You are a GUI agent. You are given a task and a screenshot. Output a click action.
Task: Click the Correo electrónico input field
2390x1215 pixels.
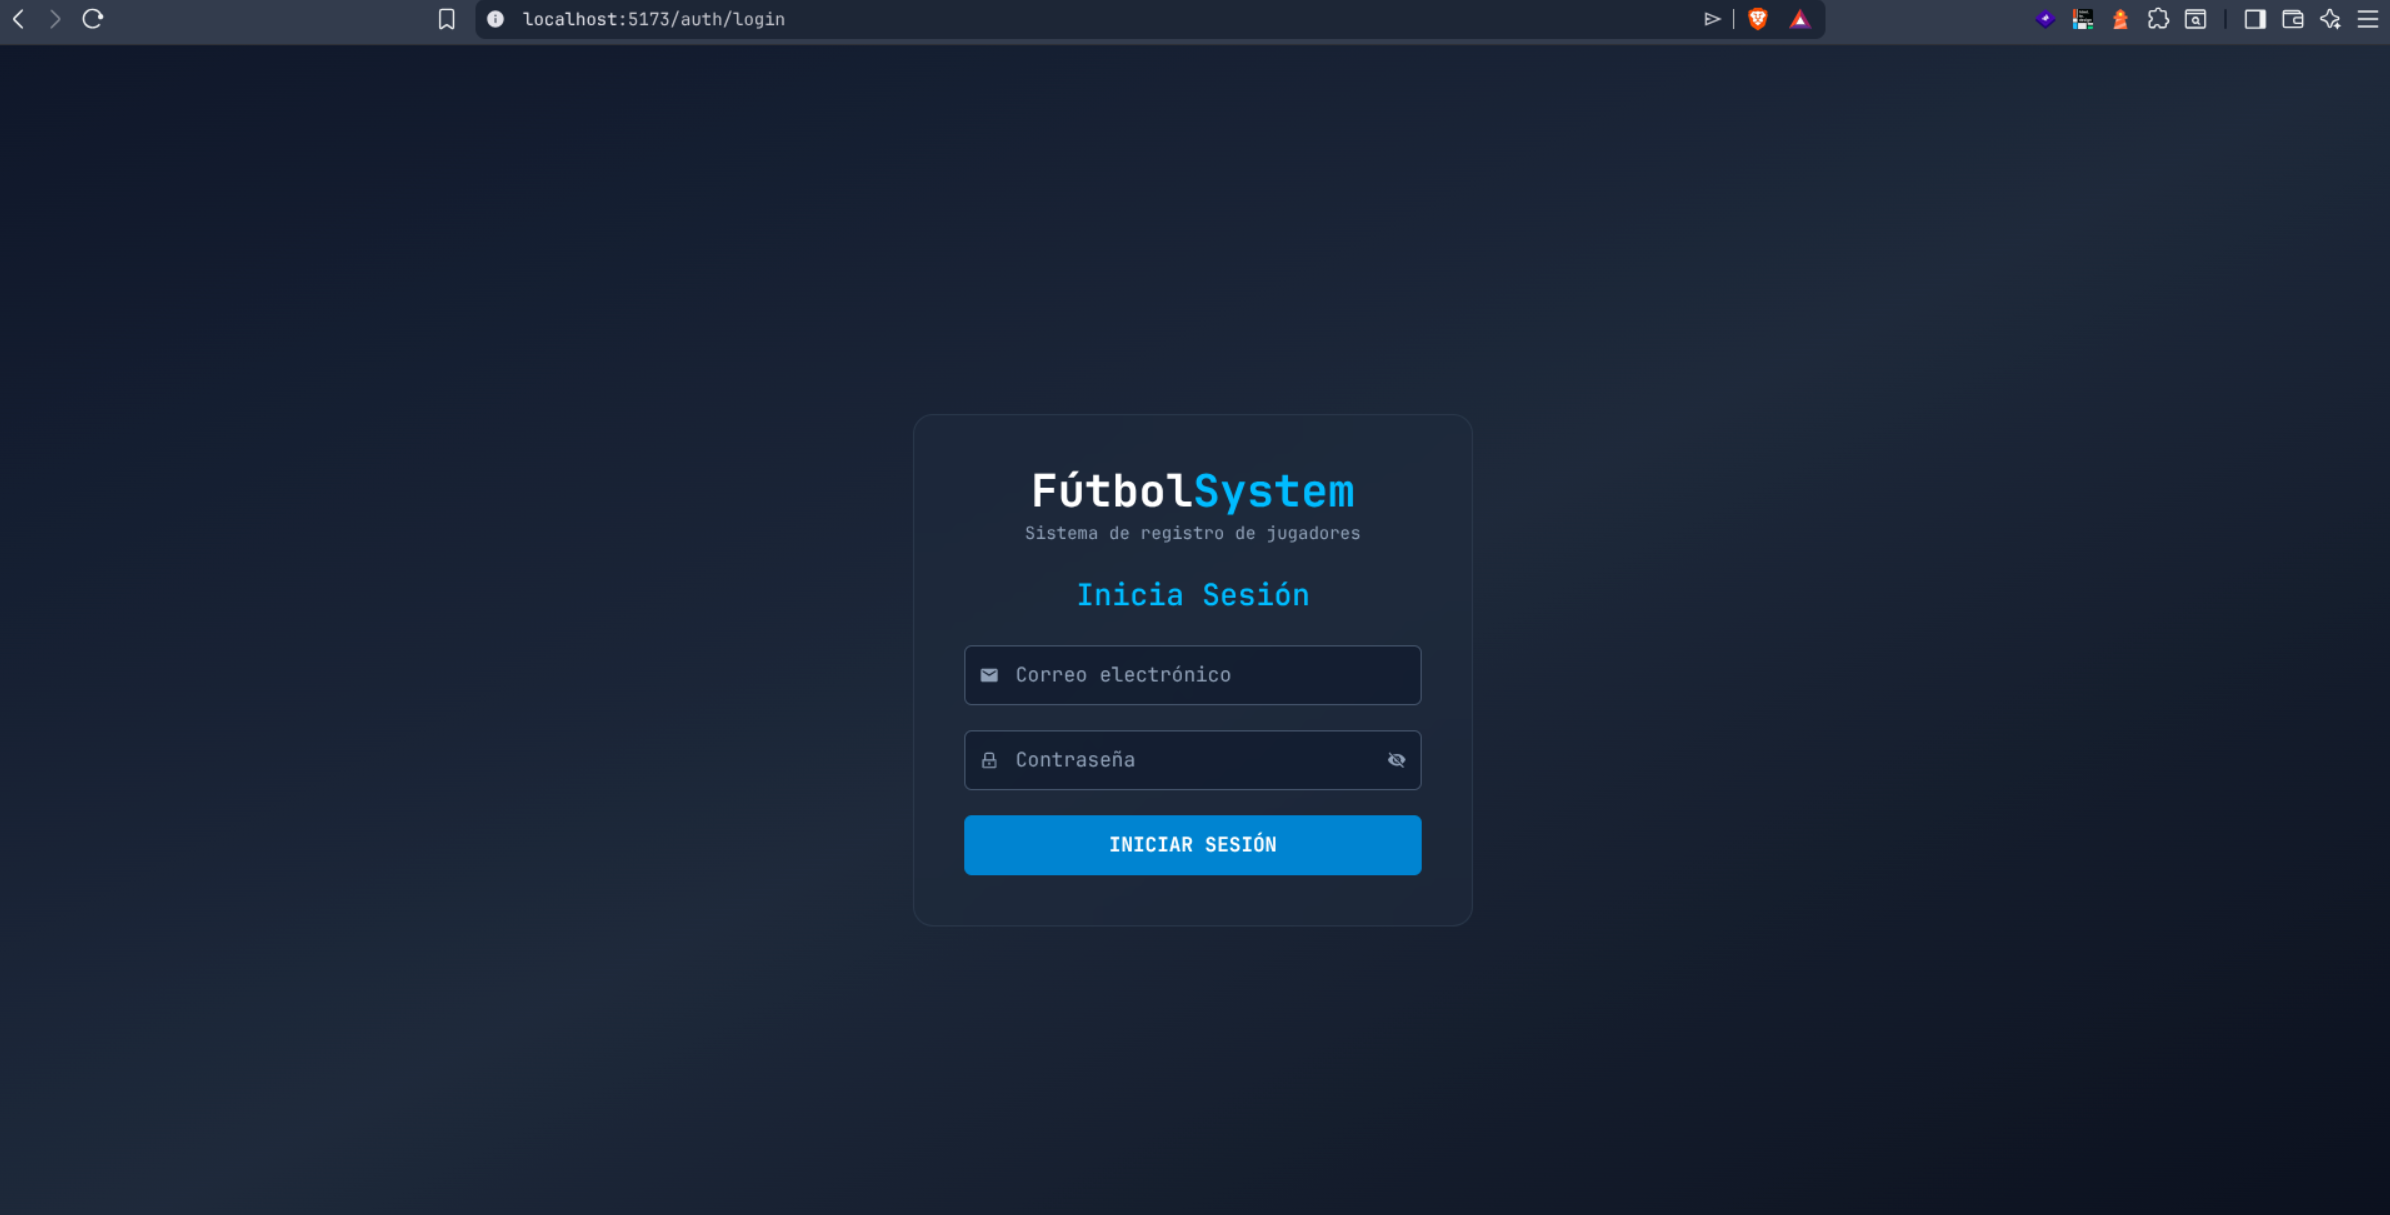[1192, 675]
